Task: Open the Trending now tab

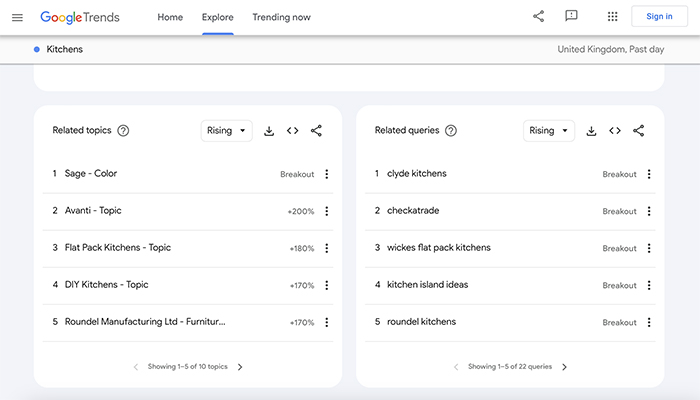Action: (281, 17)
